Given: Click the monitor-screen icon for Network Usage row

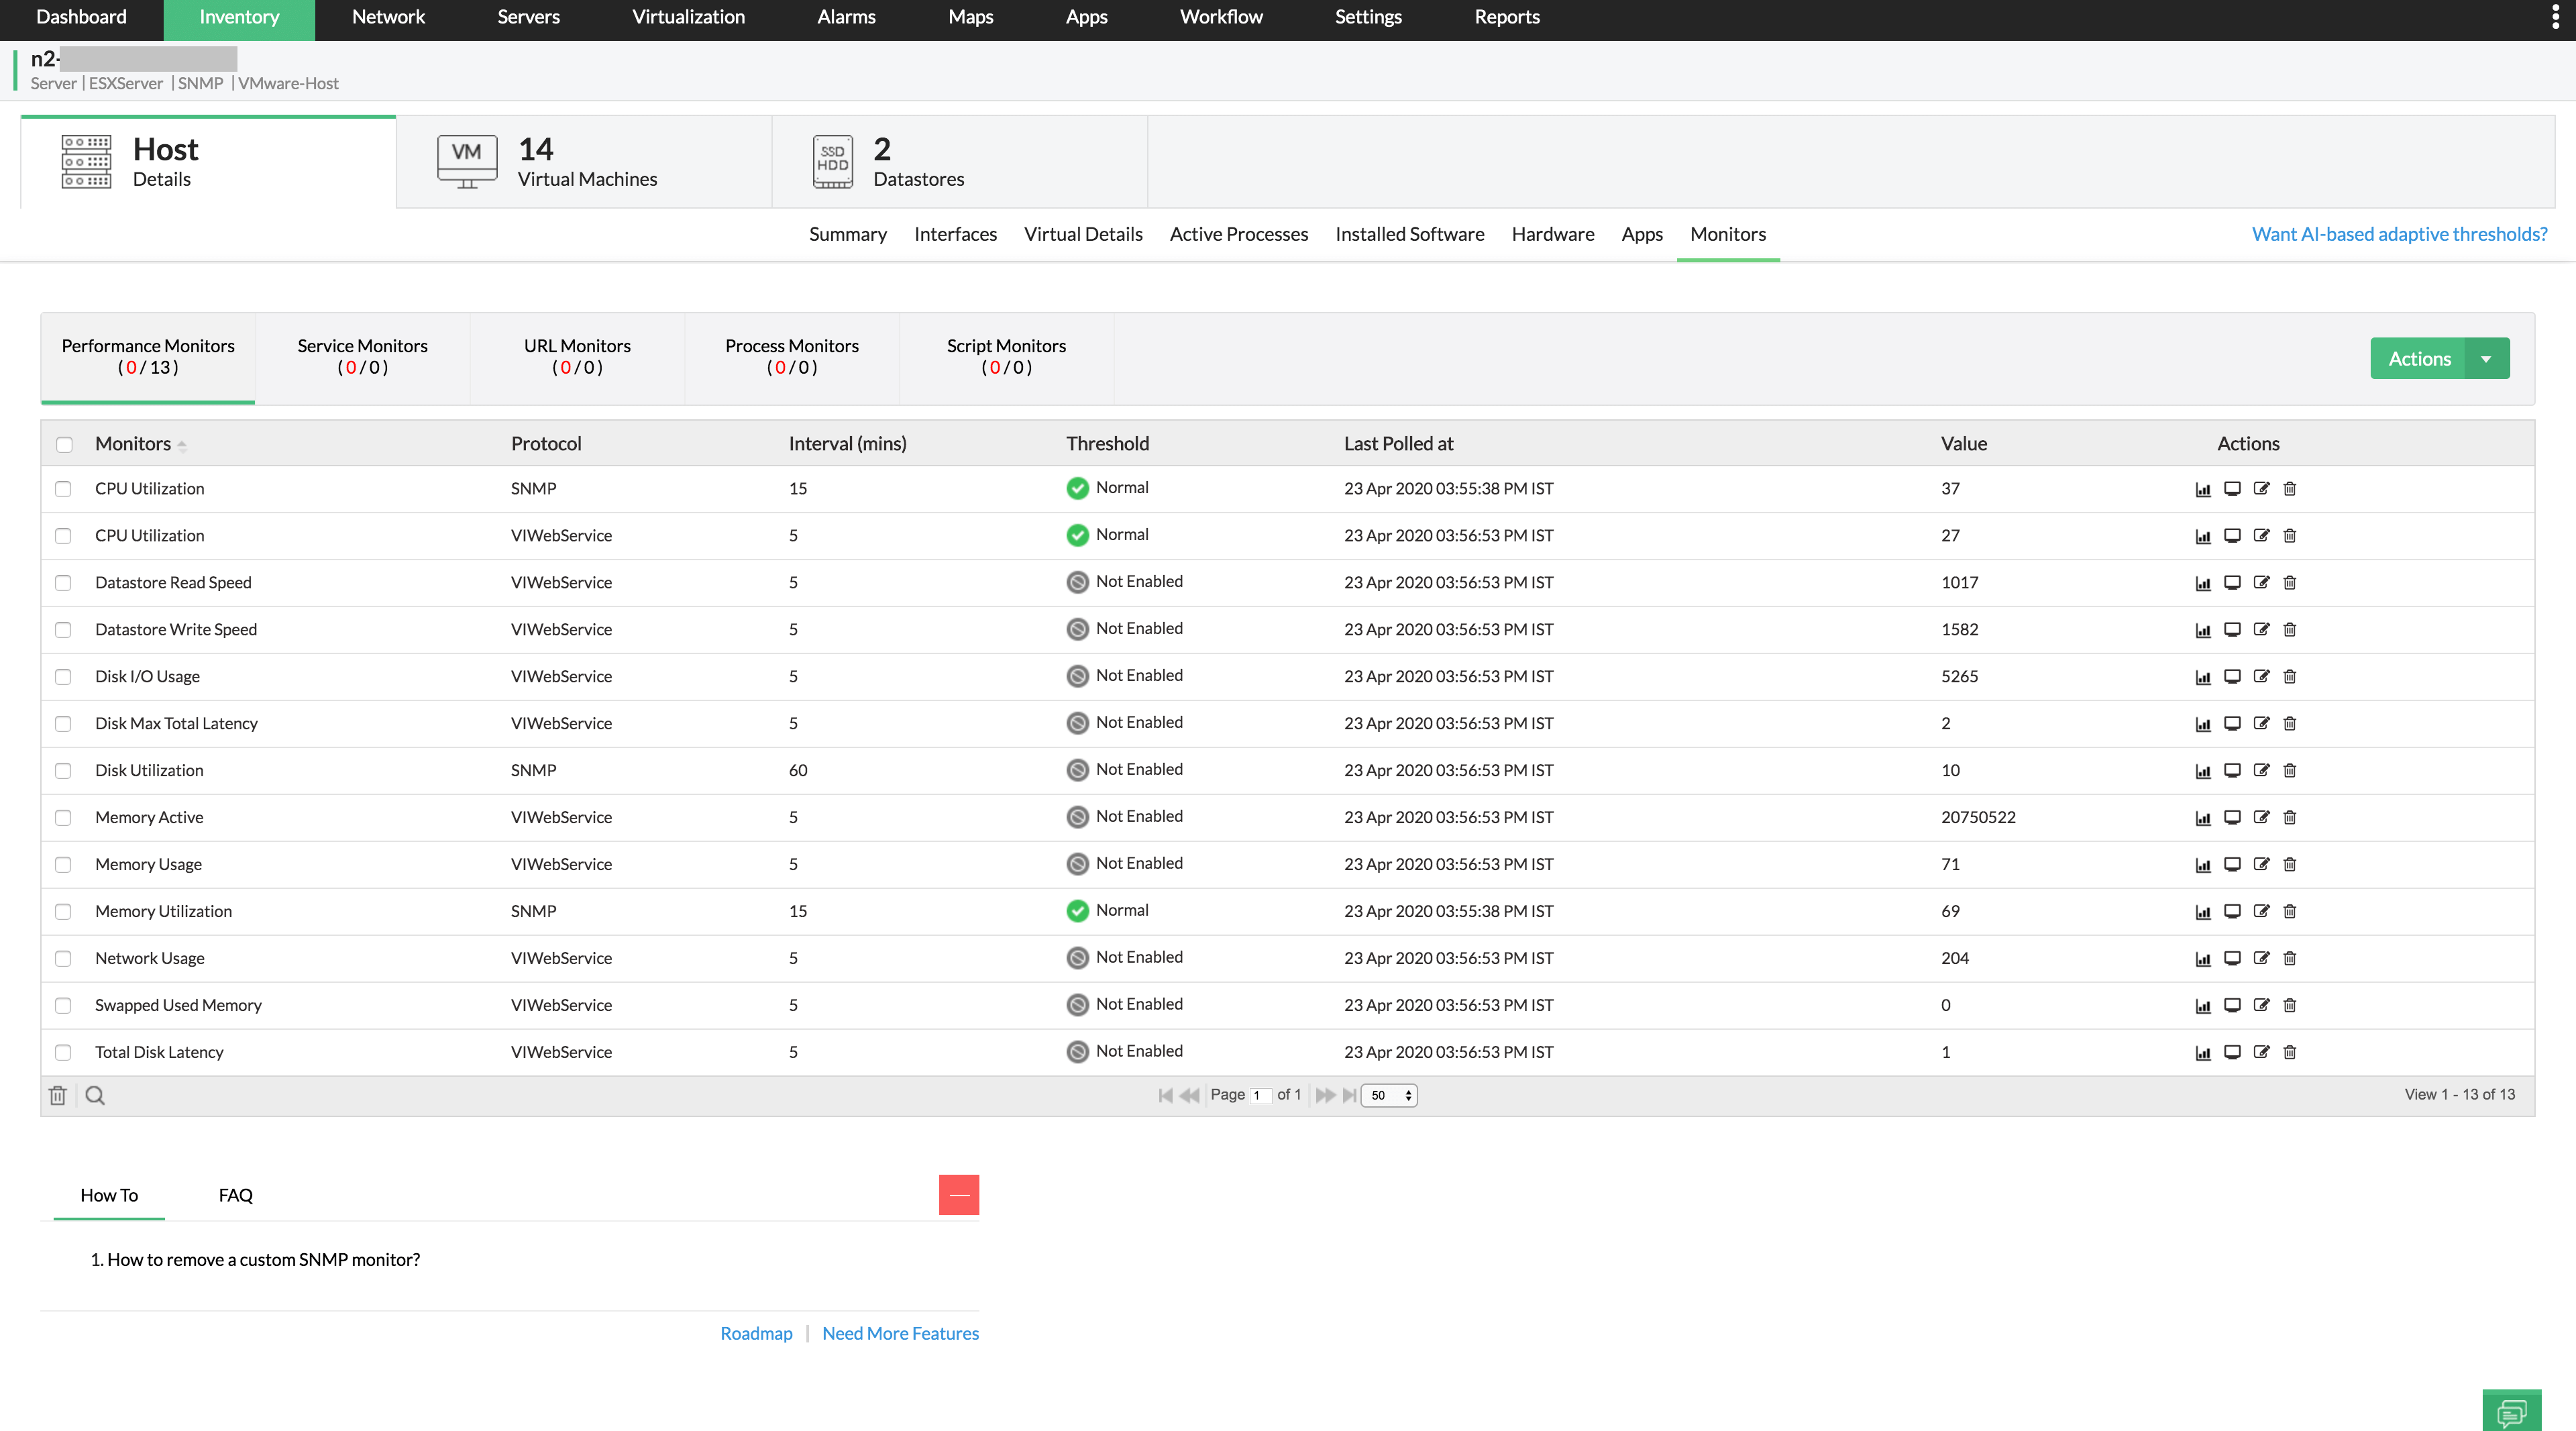Looking at the screenshot, I should [2232, 958].
